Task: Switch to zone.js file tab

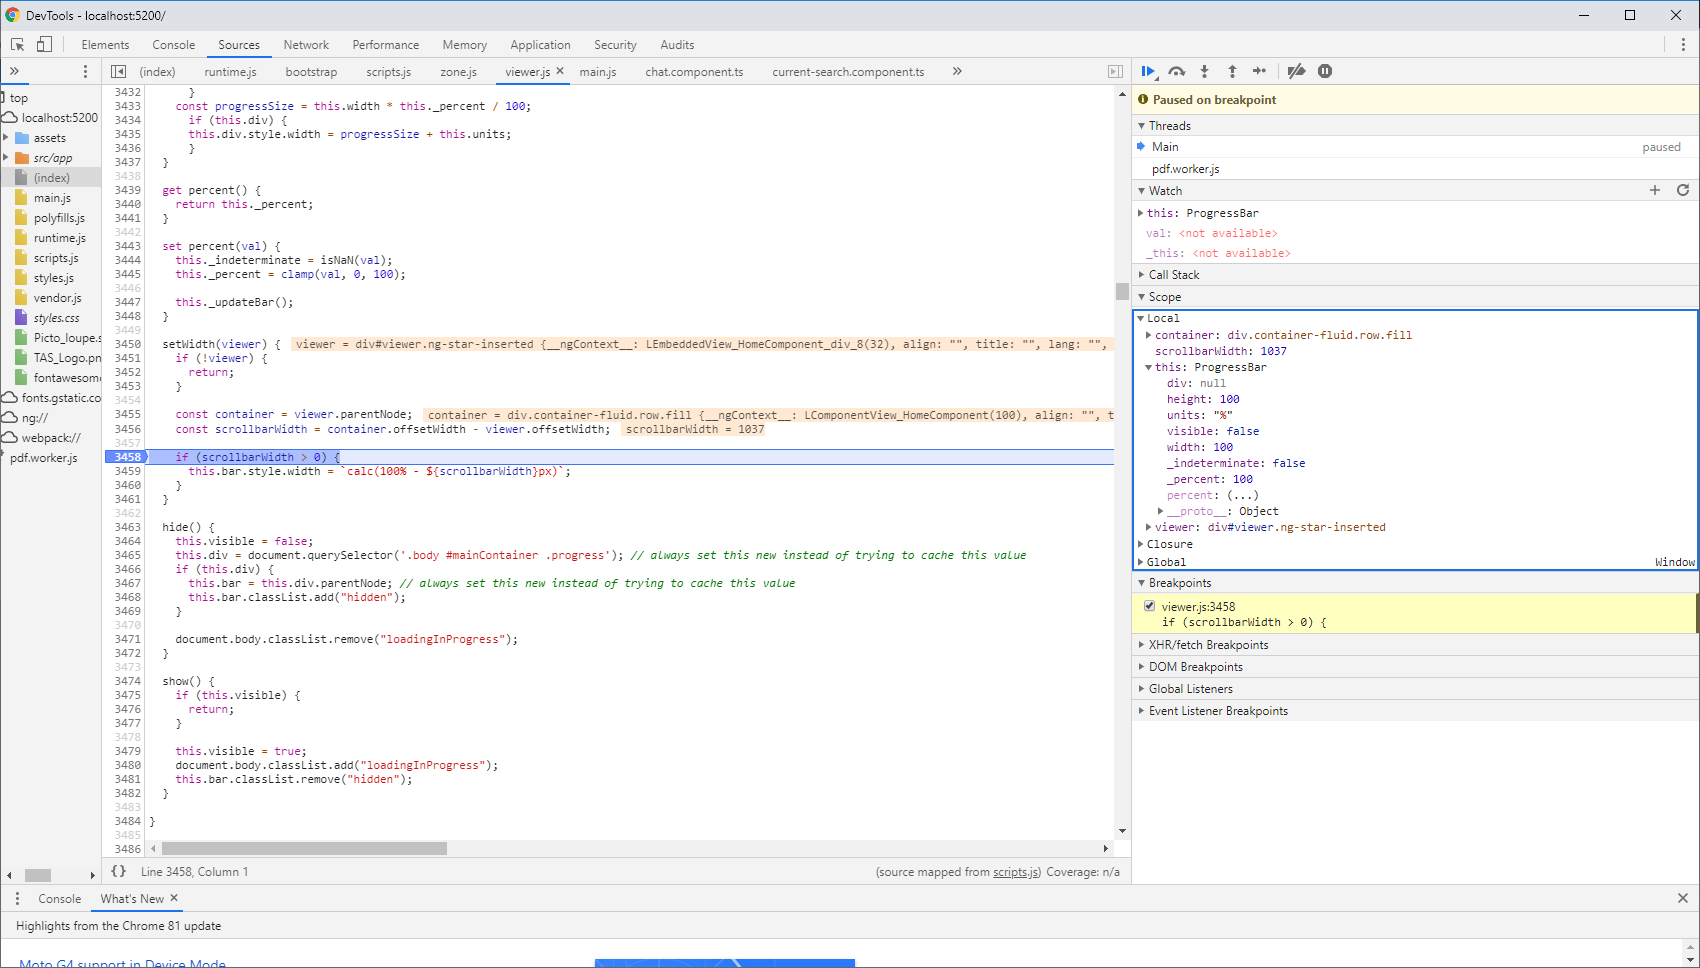Action: point(458,72)
